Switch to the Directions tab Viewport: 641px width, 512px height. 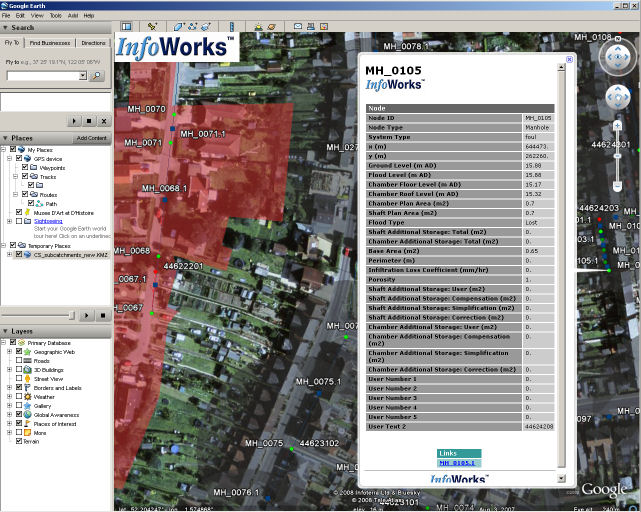pos(93,43)
